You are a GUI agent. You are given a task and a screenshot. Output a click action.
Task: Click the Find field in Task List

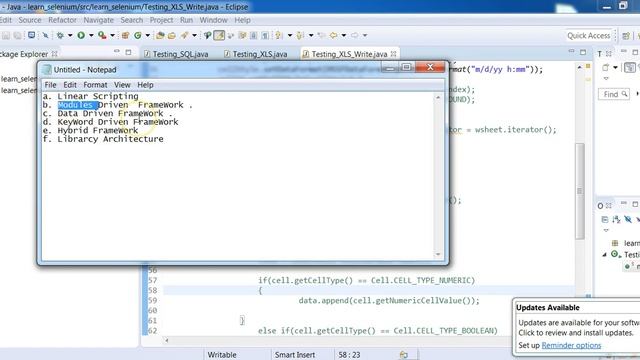point(613,94)
